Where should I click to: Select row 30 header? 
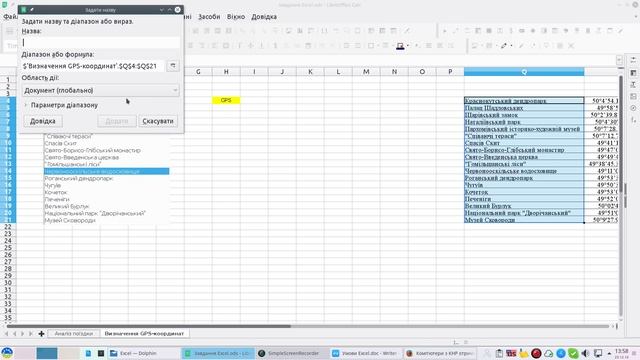tap(8, 283)
